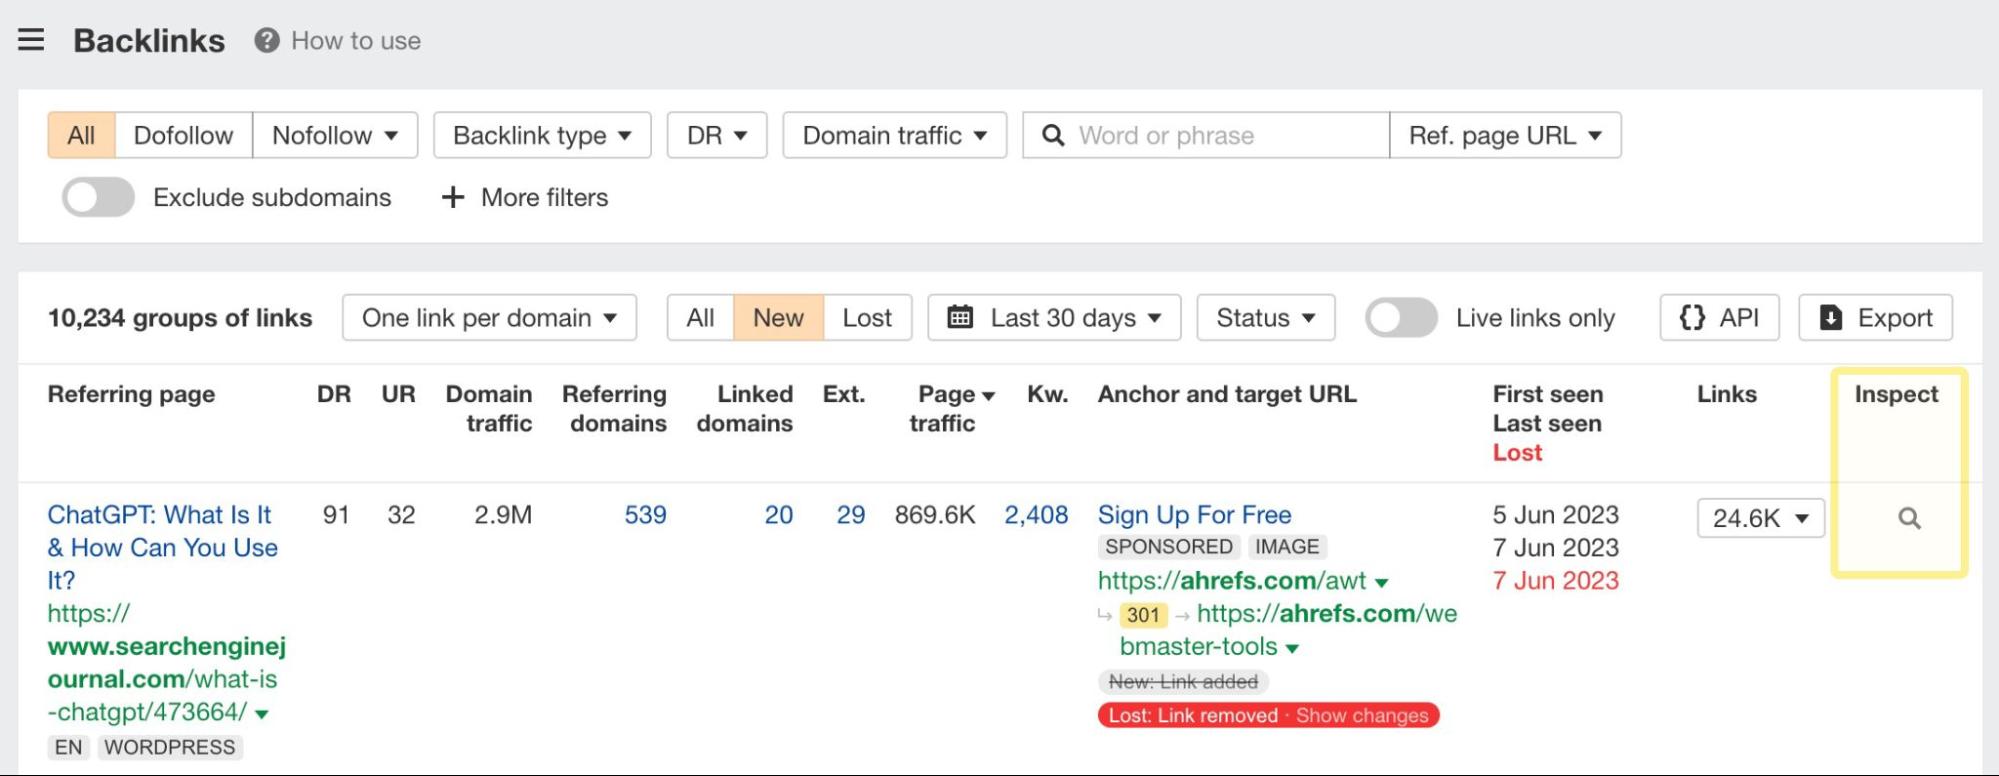
Task: Click the red 7 Jun 2023 lost date
Action: [1555, 580]
